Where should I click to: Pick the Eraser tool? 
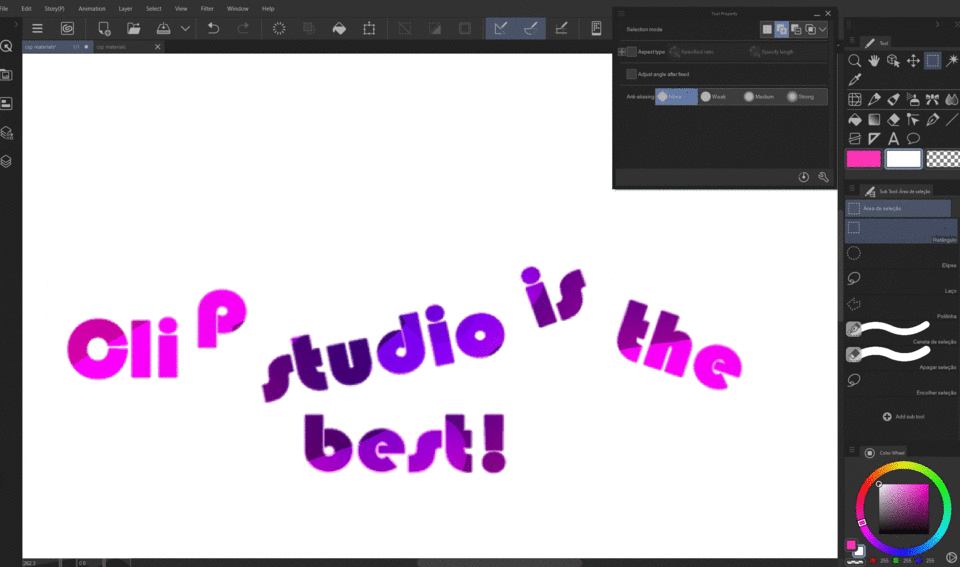[x=893, y=120]
